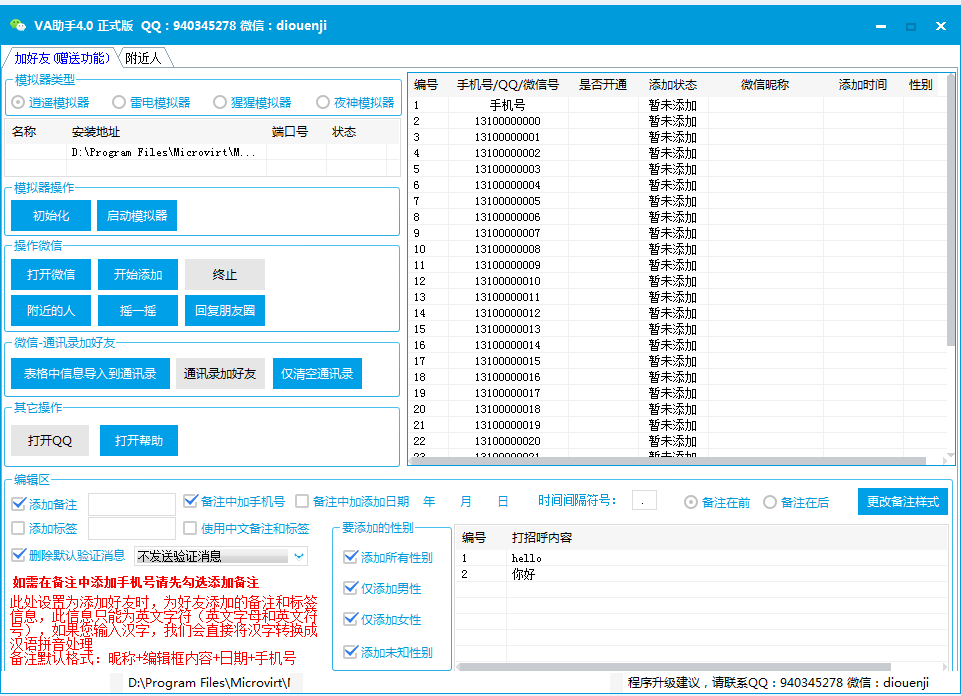The width and height of the screenshot is (961, 696).
Task: Pick the 猩猩模拟器 radio button
Action: pyautogui.click(x=253, y=102)
